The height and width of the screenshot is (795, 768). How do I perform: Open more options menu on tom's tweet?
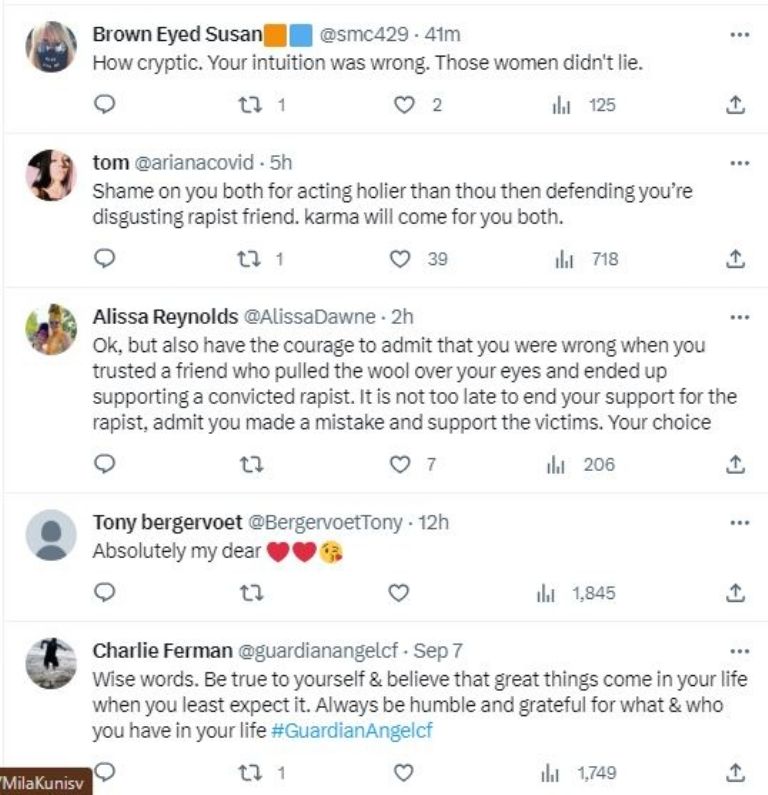pos(739,162)
